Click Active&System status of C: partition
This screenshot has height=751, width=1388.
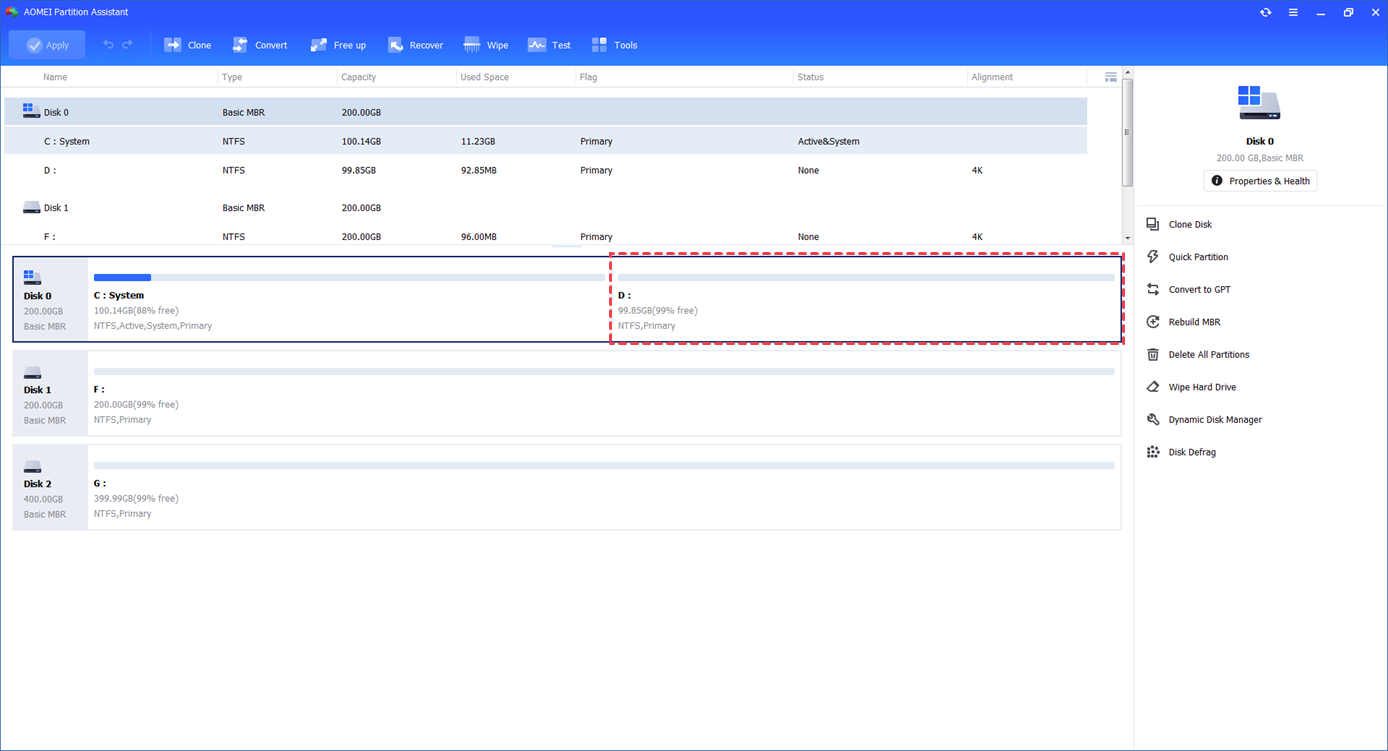[x=829, y=141]
